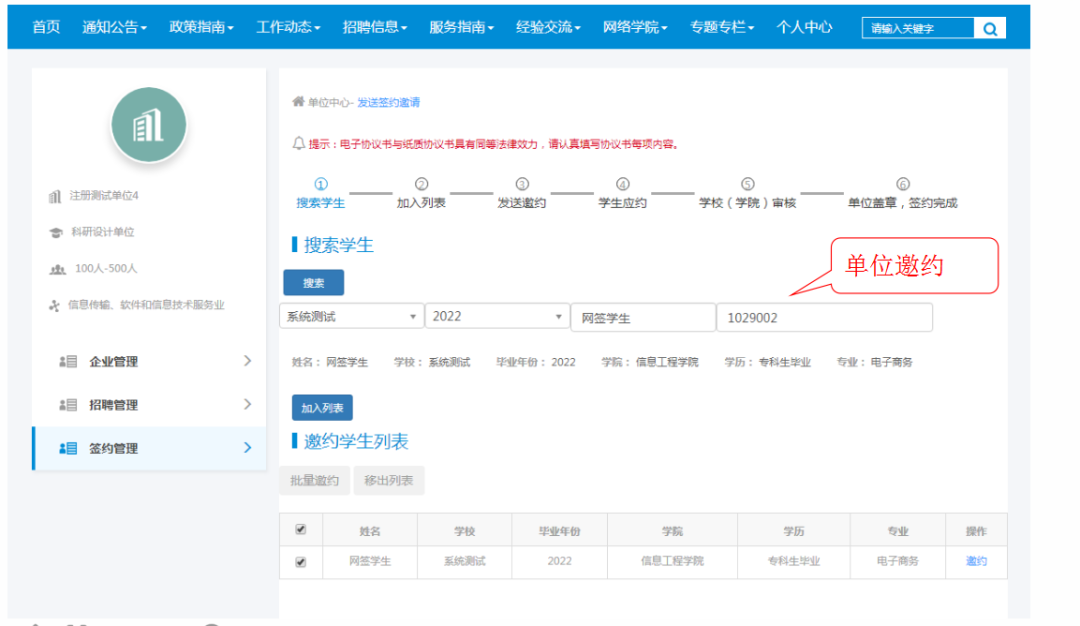1080x626 pixels.
Task: Click the industry icon next to 信息传输
Action: 54,305
